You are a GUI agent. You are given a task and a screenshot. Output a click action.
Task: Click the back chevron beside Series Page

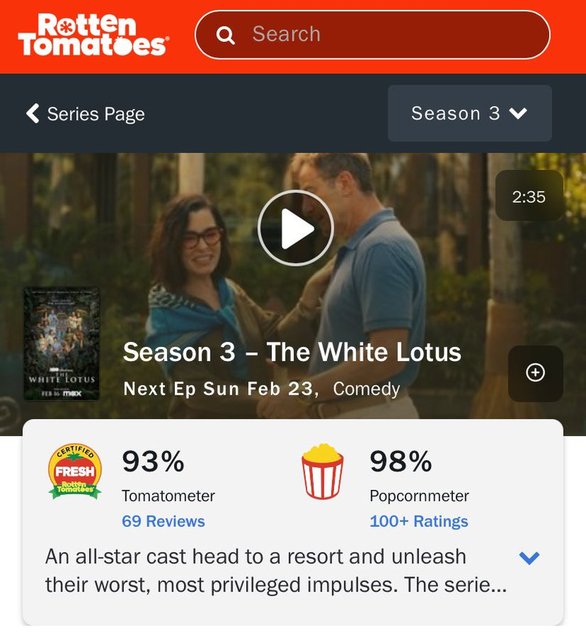coord(33,113)
